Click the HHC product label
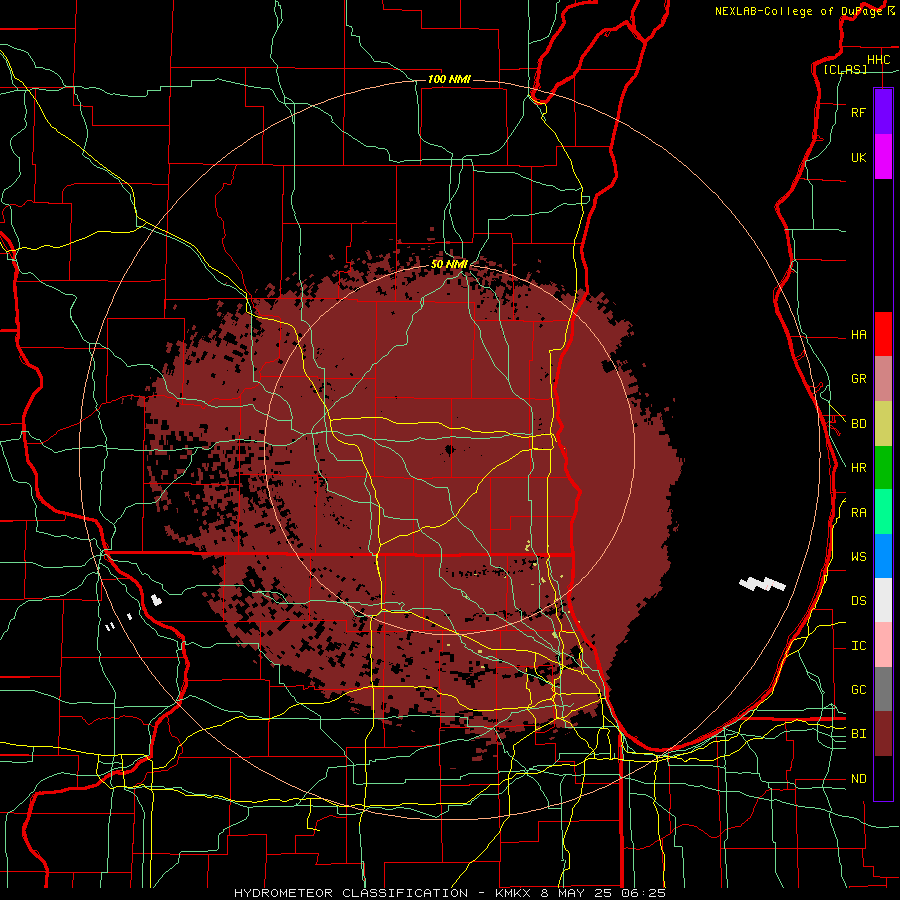Screen dimensions: 900x900 [x=878, y=60]
